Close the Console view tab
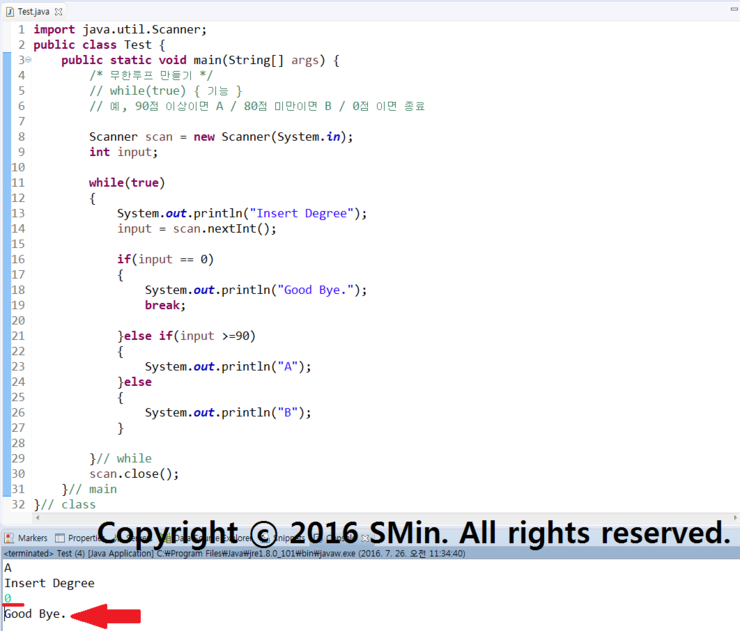This screenshot has height=631, width=740. [x=365, y=538]
